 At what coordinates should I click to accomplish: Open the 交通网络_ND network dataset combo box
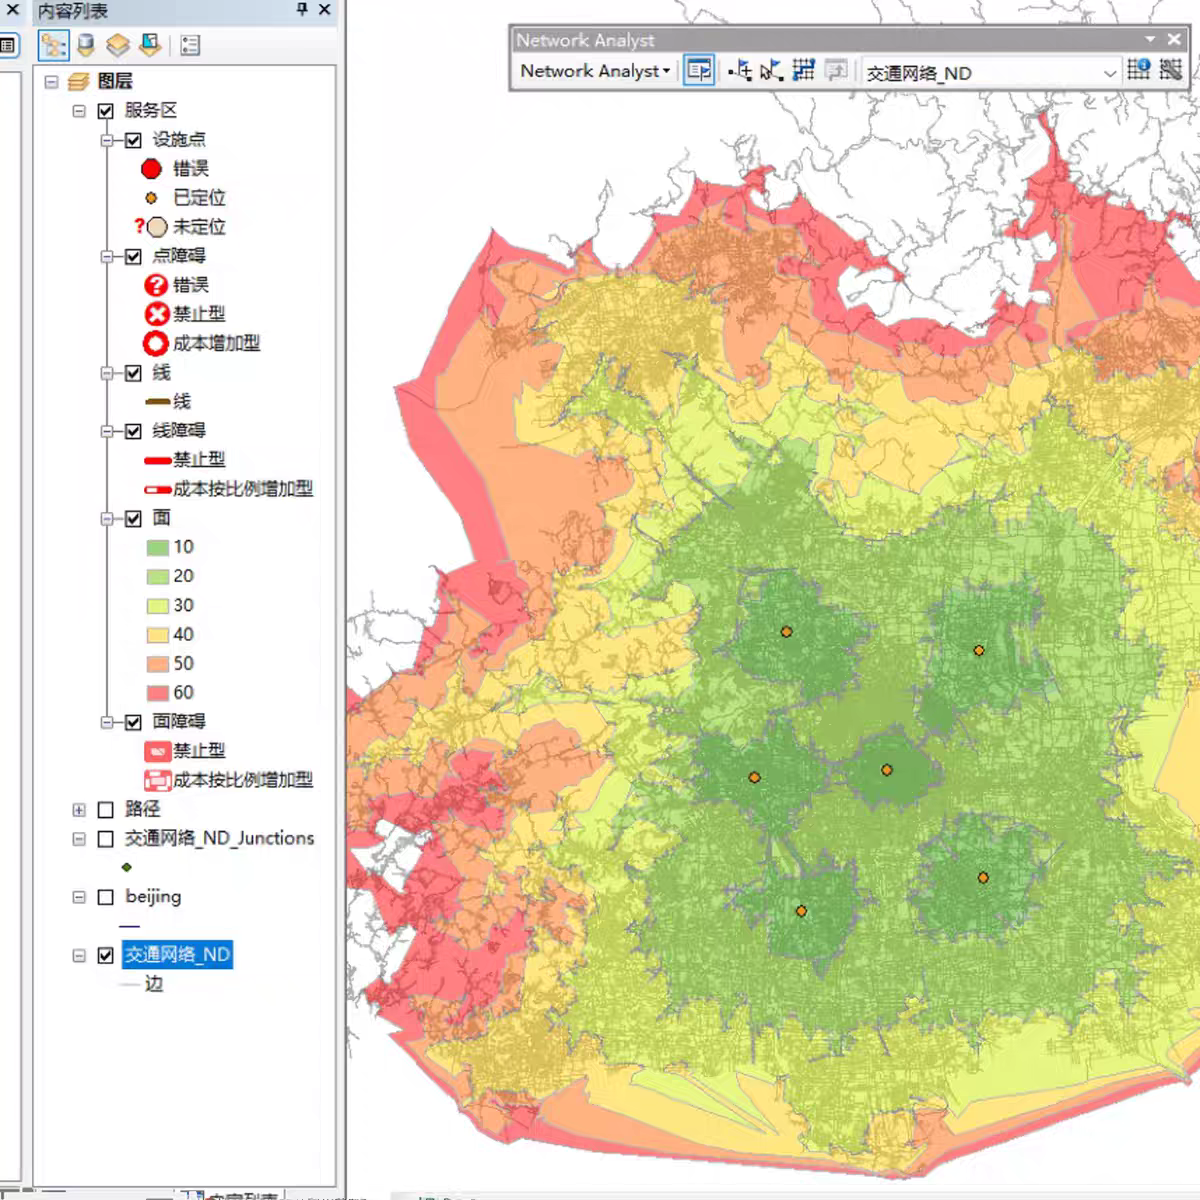tap(1110, 71)
